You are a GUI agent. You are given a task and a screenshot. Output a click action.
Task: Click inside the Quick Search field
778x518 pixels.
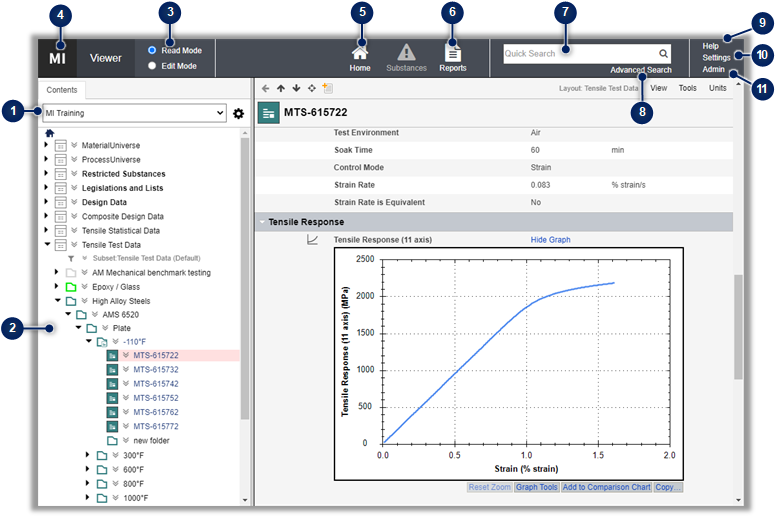tap(578, 54)
